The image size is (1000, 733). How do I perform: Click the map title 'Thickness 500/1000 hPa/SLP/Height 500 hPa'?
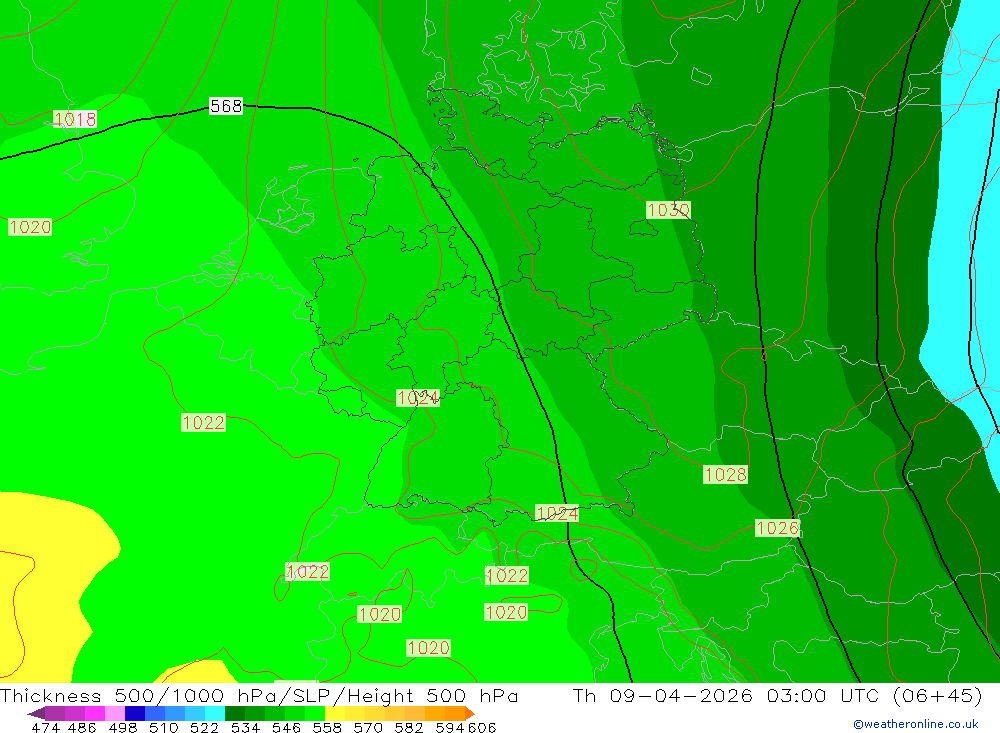click(x=259, y=695)
